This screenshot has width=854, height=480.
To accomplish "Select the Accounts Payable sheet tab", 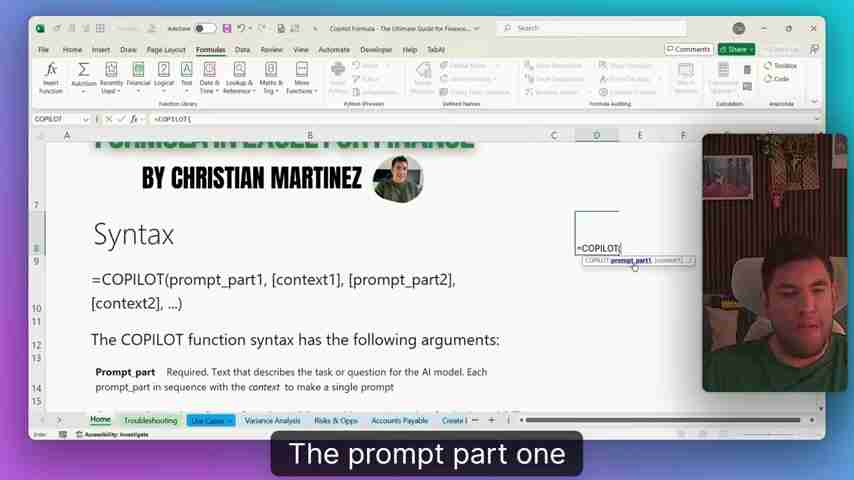I will pos(400,421).
